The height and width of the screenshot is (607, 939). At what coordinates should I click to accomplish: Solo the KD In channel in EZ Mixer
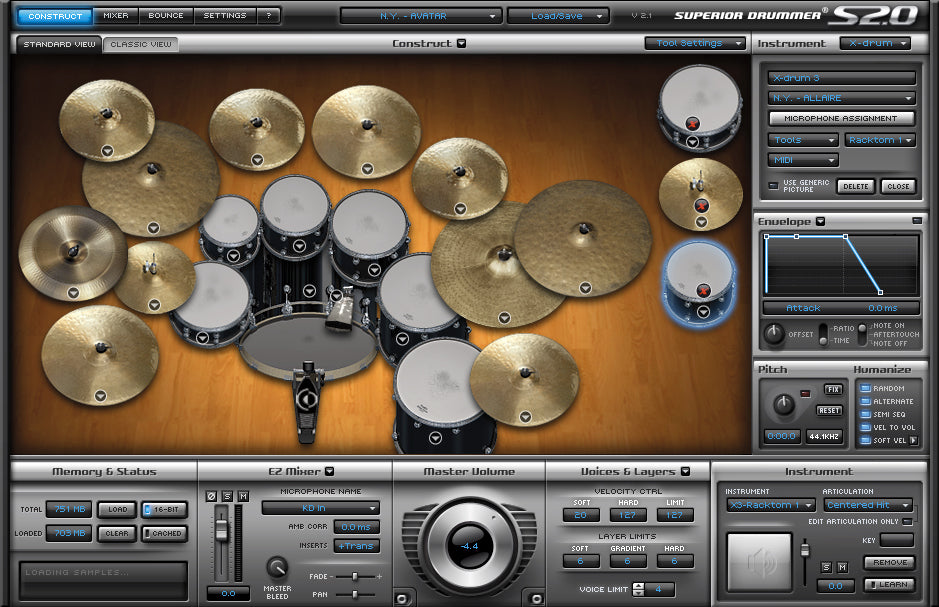pos(226,494)
